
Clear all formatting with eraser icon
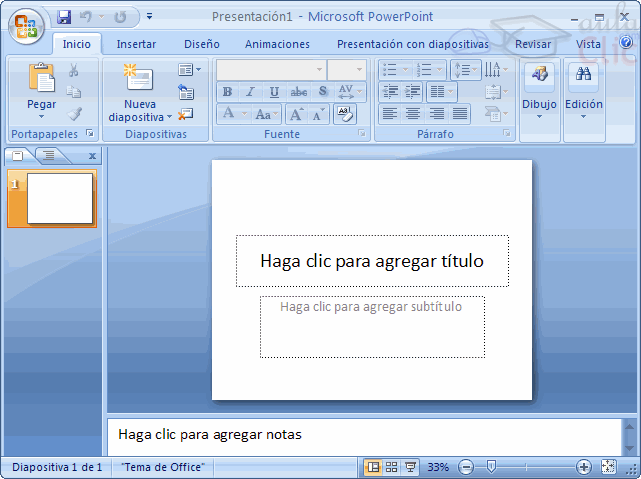(345, 114)
